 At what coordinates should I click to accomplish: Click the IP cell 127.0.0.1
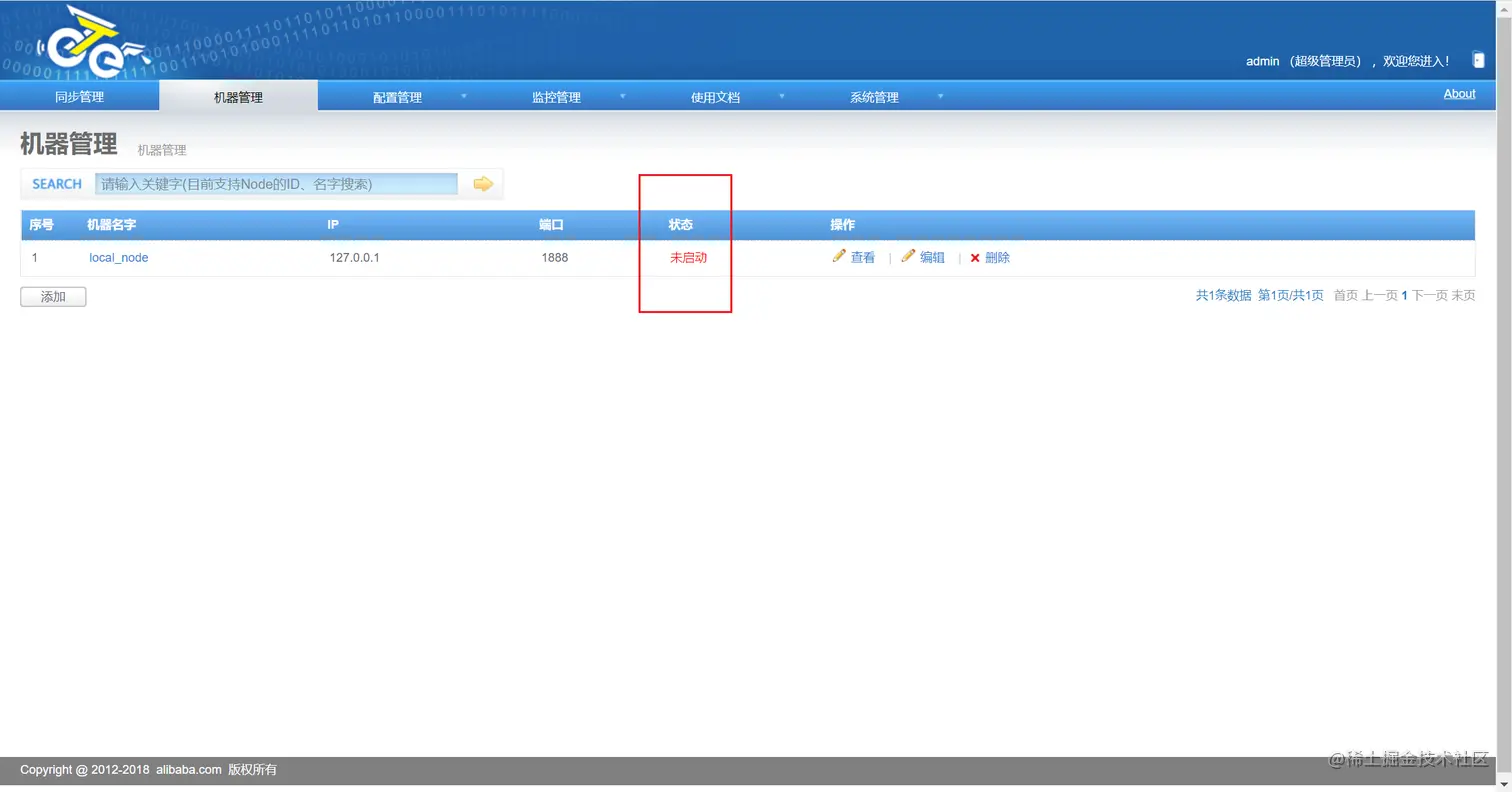[355, 258]
